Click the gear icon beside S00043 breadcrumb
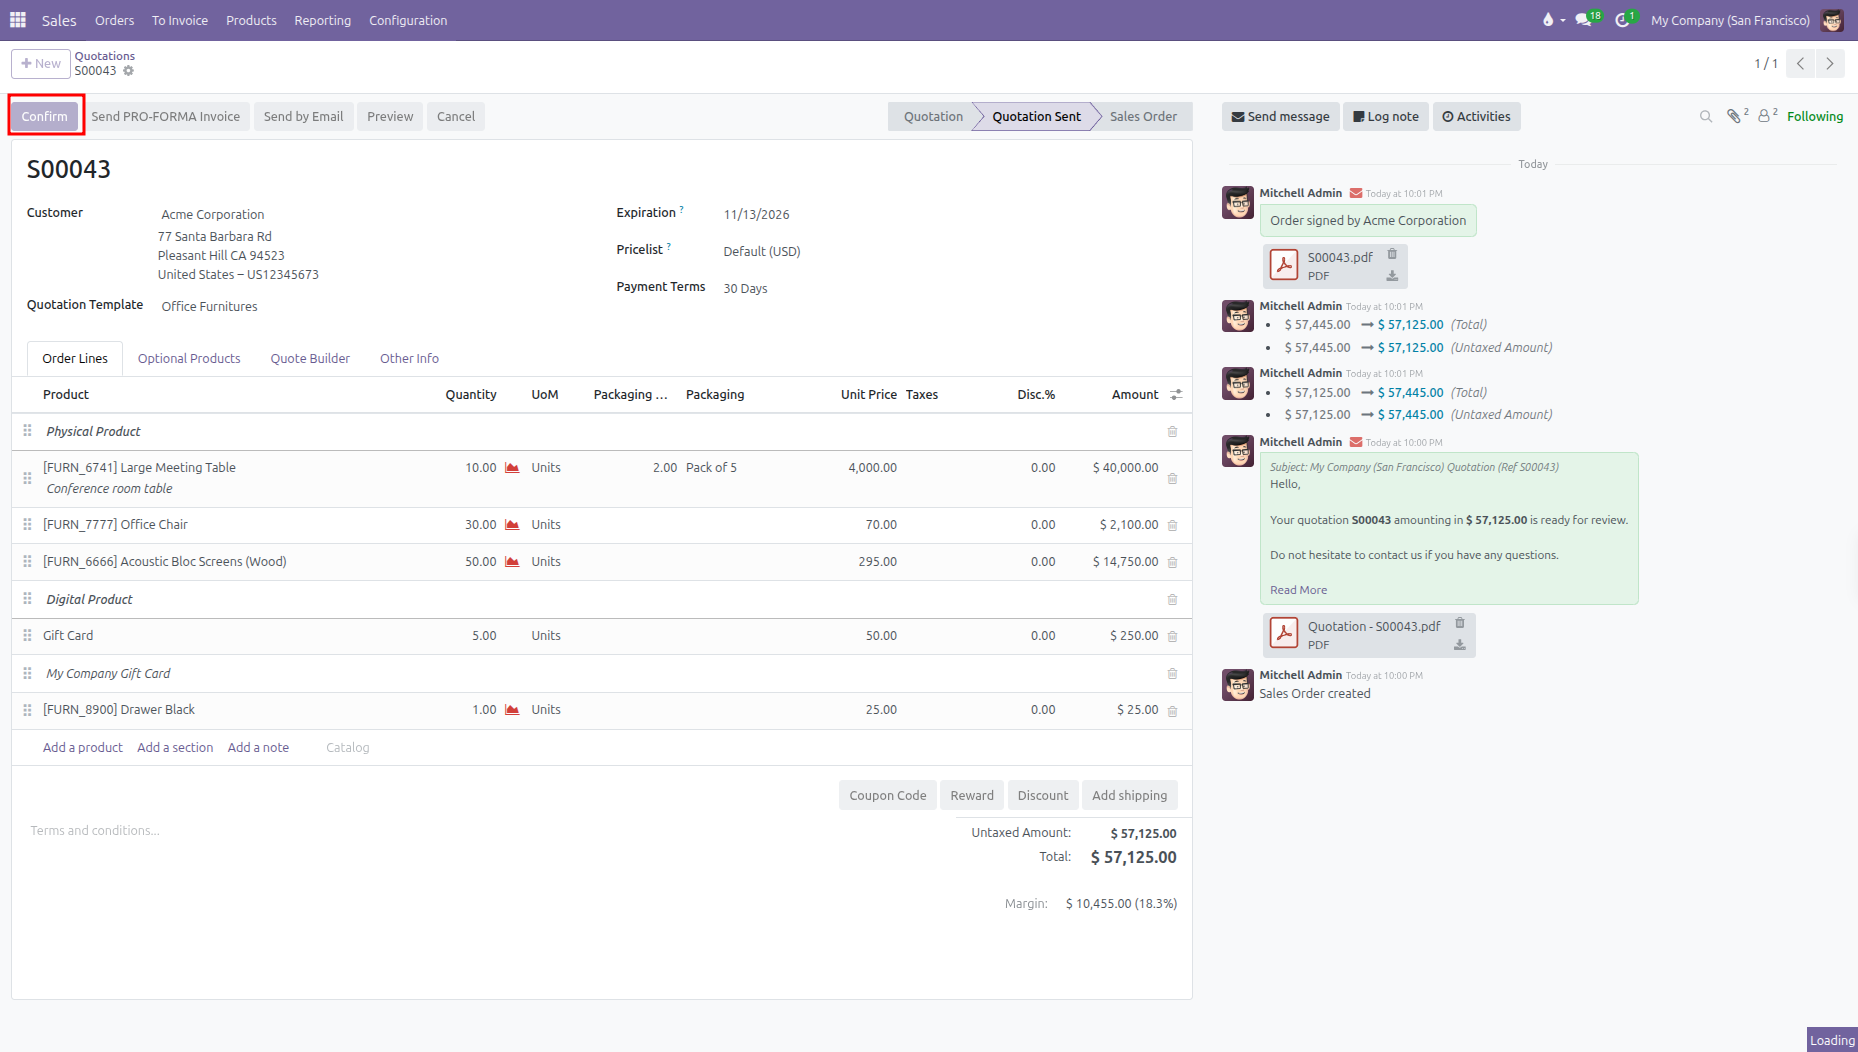This screenshot has height=1052, width=1858. click(128, 71)
